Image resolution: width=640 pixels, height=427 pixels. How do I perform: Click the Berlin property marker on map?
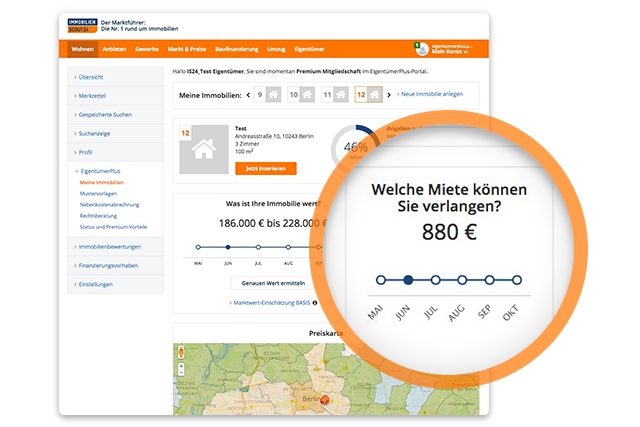(324, 401)
